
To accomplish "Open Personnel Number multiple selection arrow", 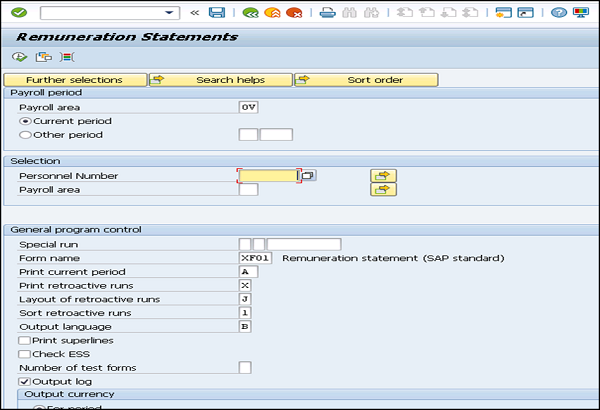I will tap(383, 176).
